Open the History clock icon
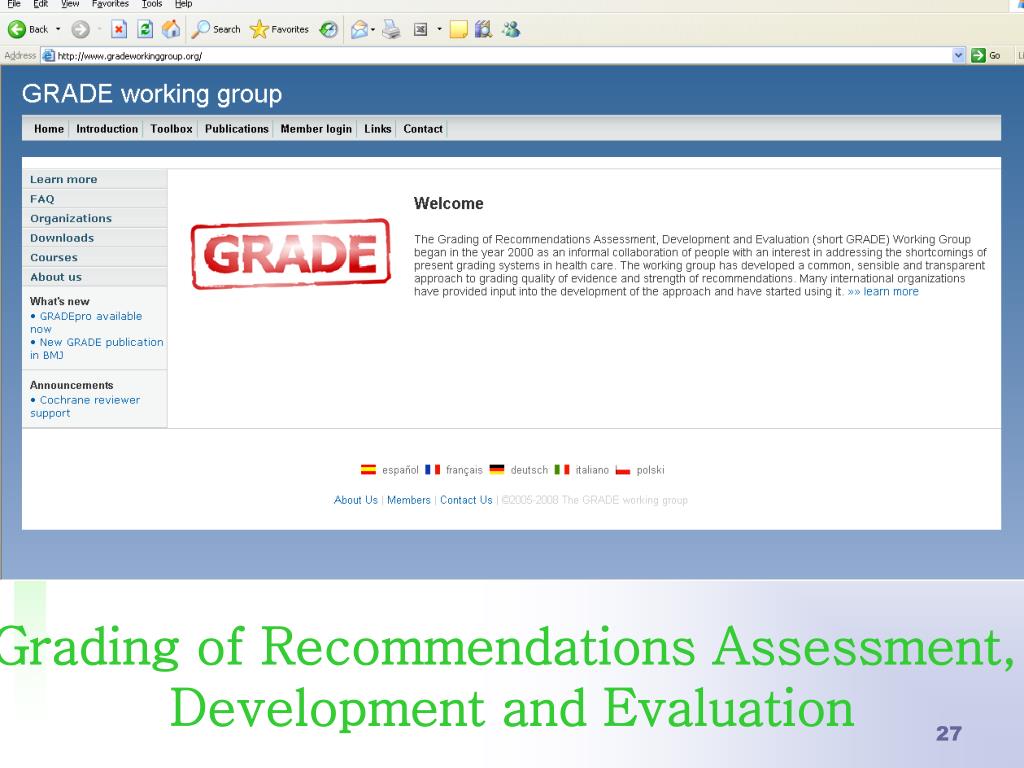This screenshot has width=1024, height=768. pyautogui.click(x=328, y=29)
